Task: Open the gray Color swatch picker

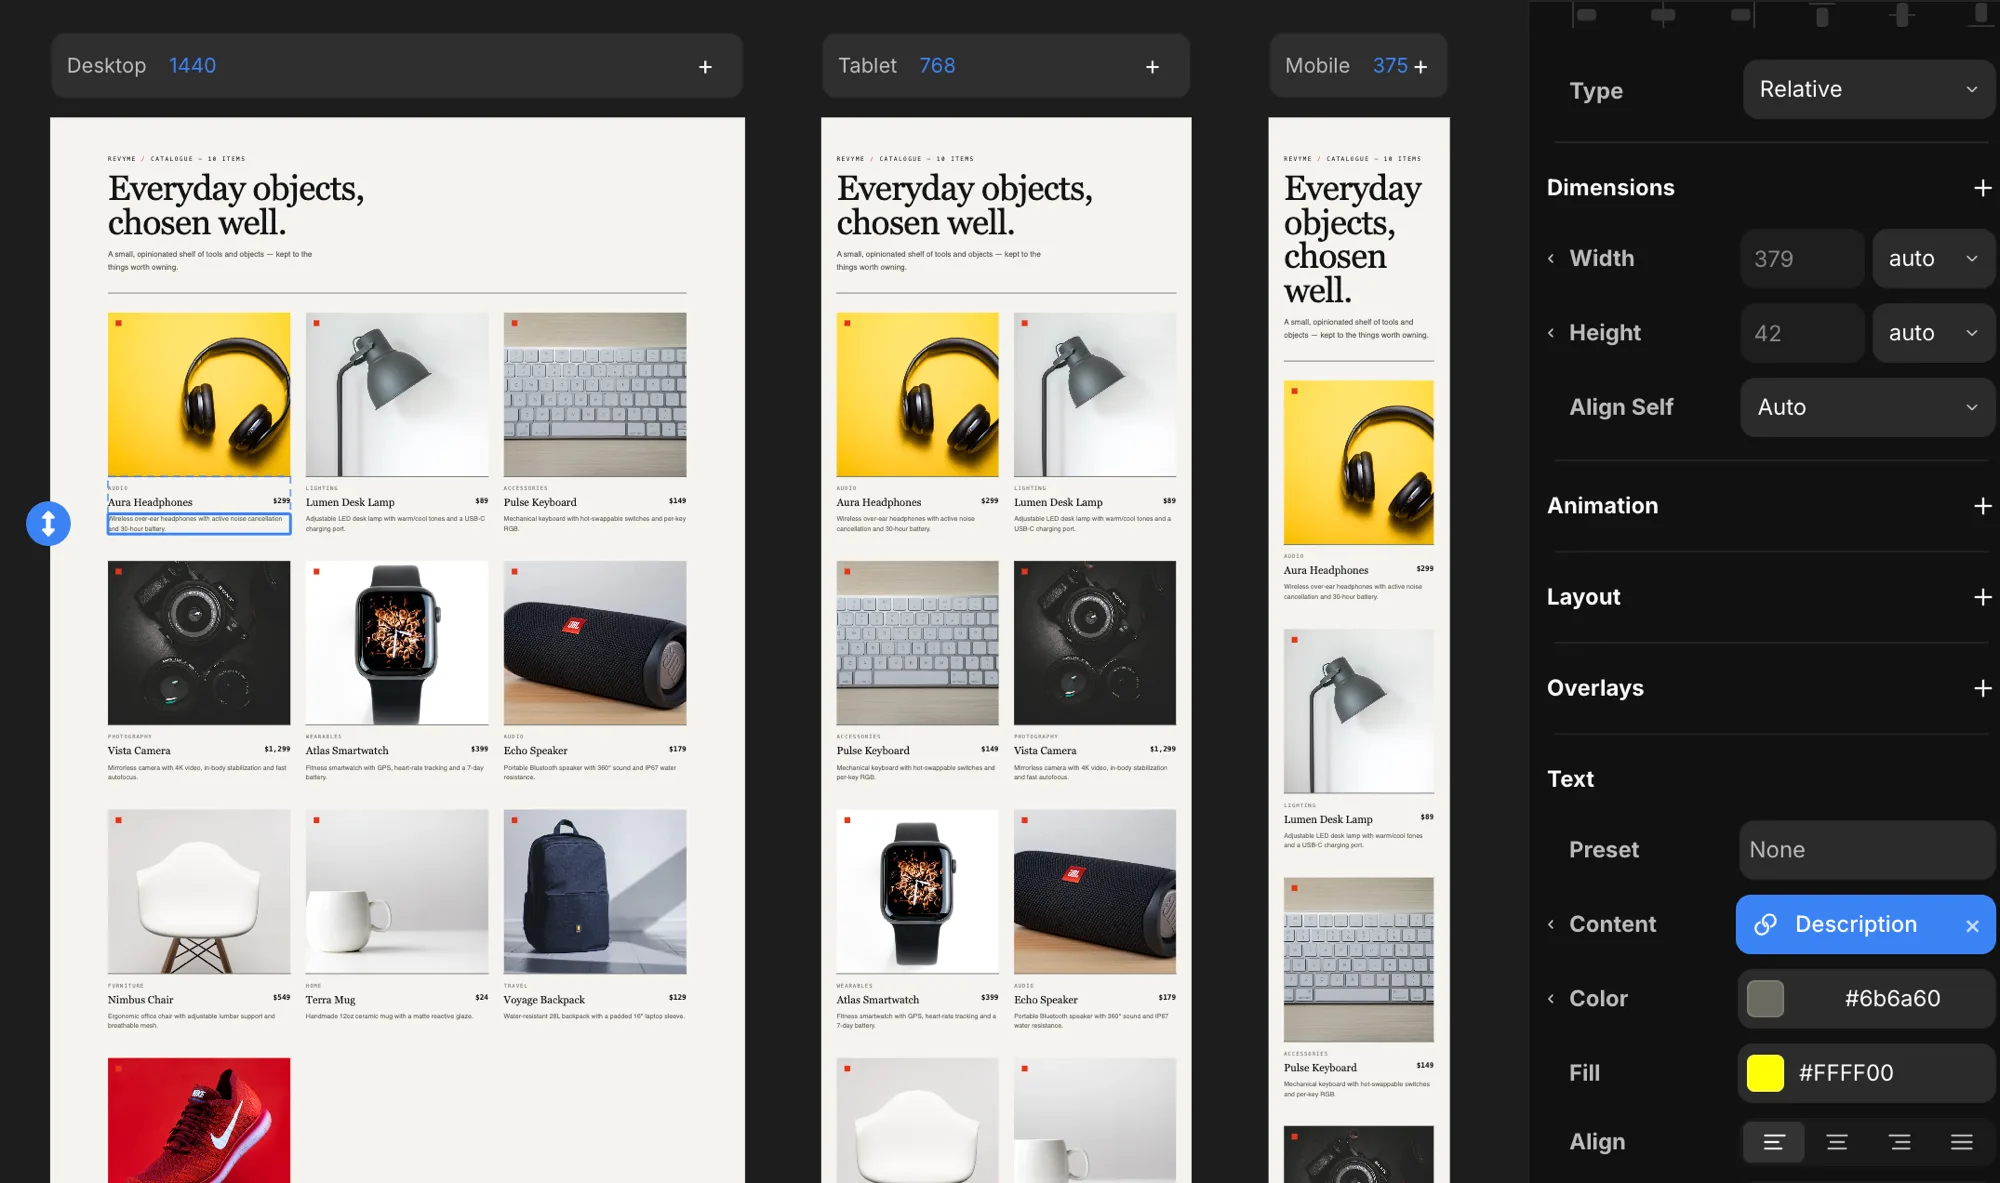Action: [1765, 998]
